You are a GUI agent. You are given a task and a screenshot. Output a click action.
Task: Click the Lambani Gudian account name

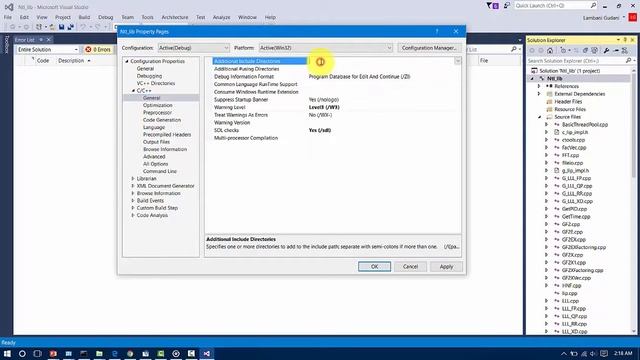pos(601,18)
